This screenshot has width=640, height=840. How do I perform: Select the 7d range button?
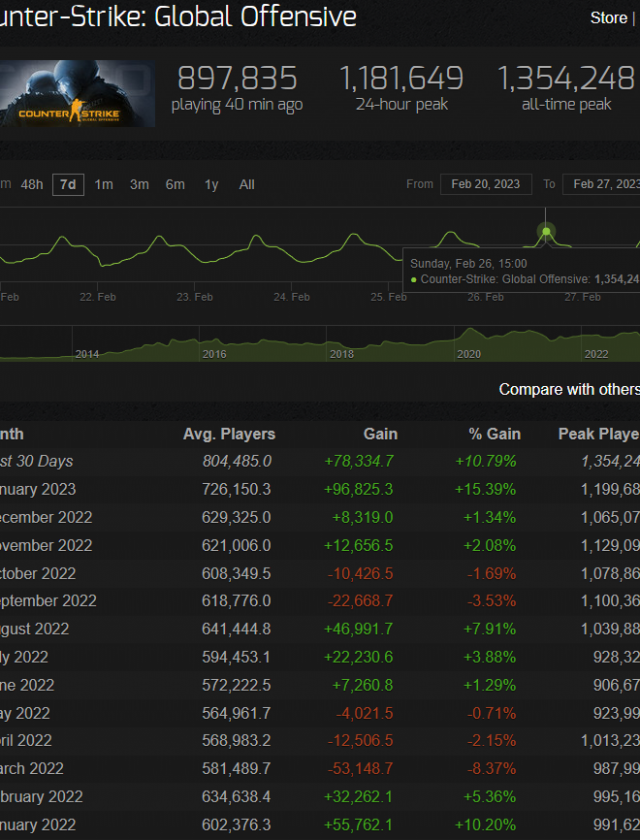pyautogui.click(x=68, y=184)
